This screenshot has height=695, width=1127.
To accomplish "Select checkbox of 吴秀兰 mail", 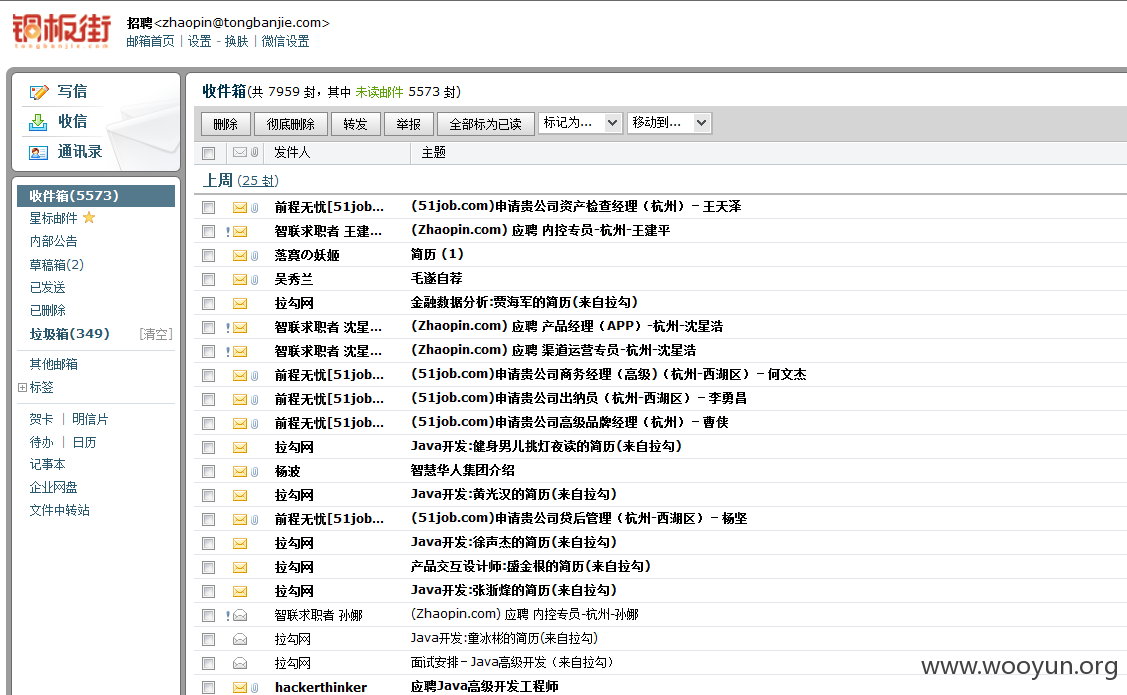I will [x=208, y=280].
